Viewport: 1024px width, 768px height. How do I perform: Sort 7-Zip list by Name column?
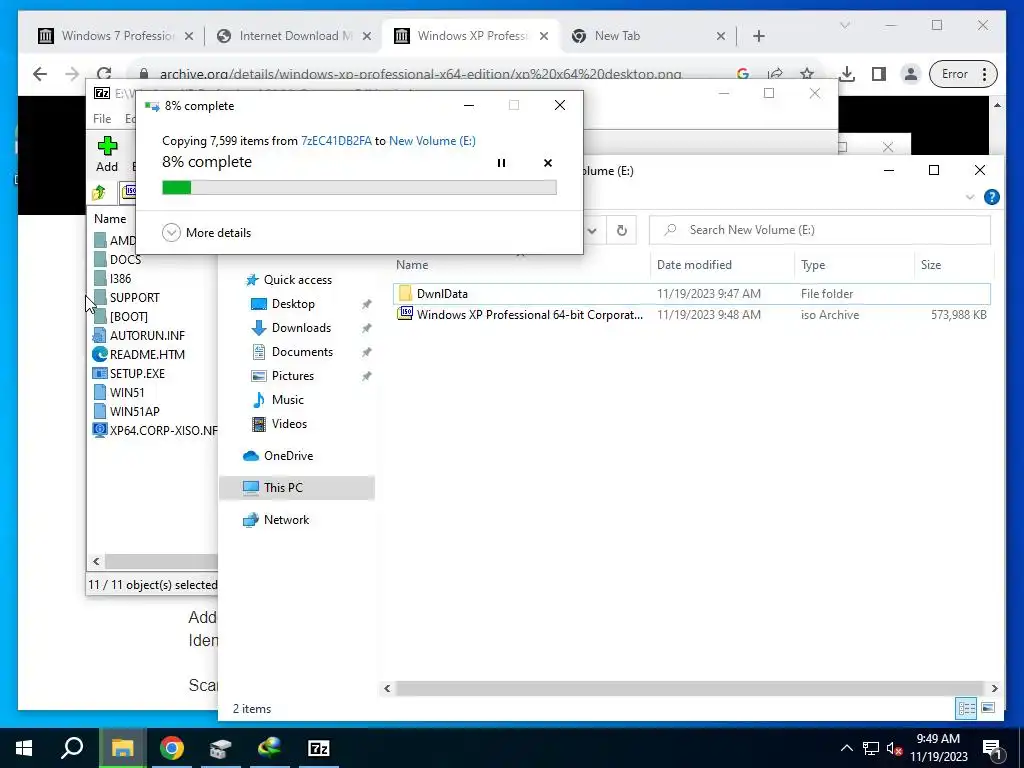[x=110, y=219]
